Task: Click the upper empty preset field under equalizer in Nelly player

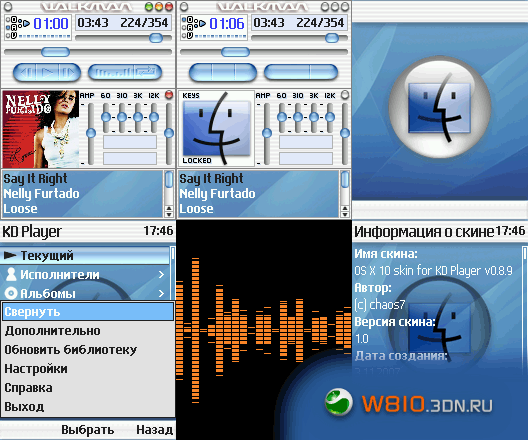Action: coord(130,142)
